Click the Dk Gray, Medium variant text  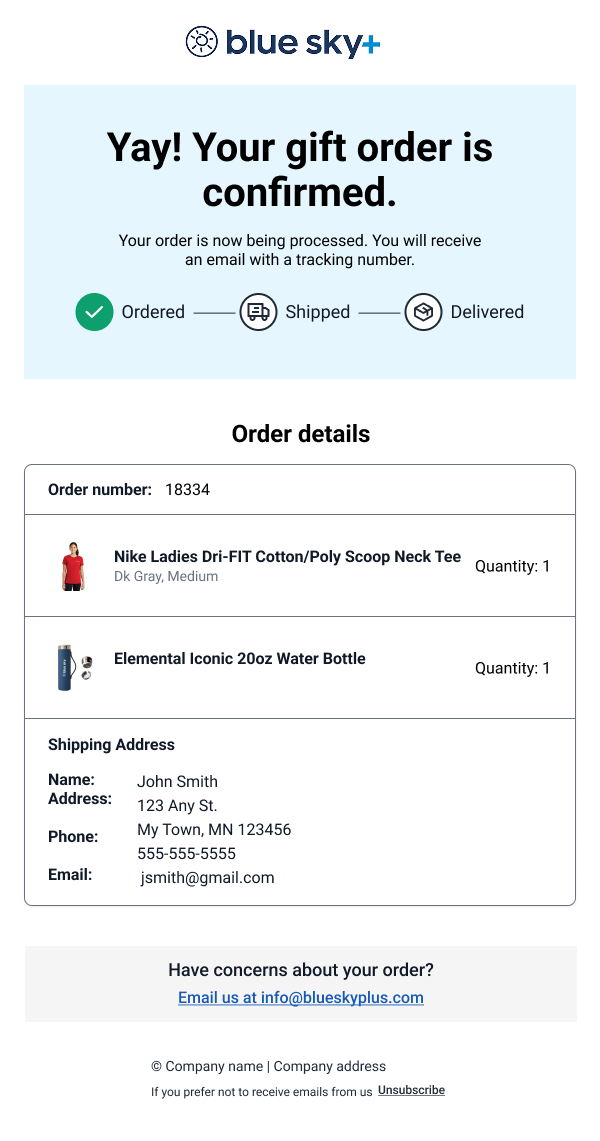tap(166, 577)
